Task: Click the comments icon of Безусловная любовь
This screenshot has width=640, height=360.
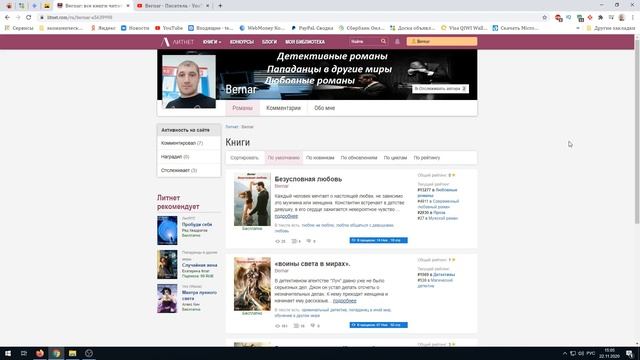Action: [x=309, y=241]
